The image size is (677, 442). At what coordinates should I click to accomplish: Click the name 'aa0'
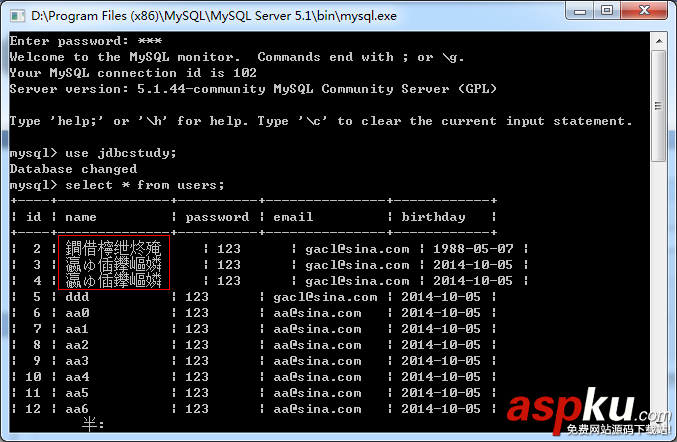[77, 313]
